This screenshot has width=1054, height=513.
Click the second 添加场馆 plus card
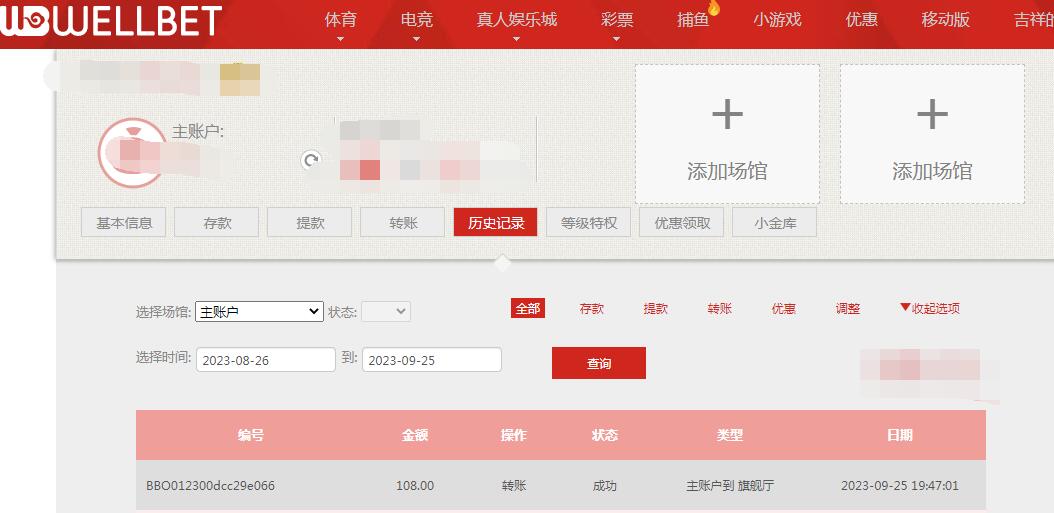932,134
